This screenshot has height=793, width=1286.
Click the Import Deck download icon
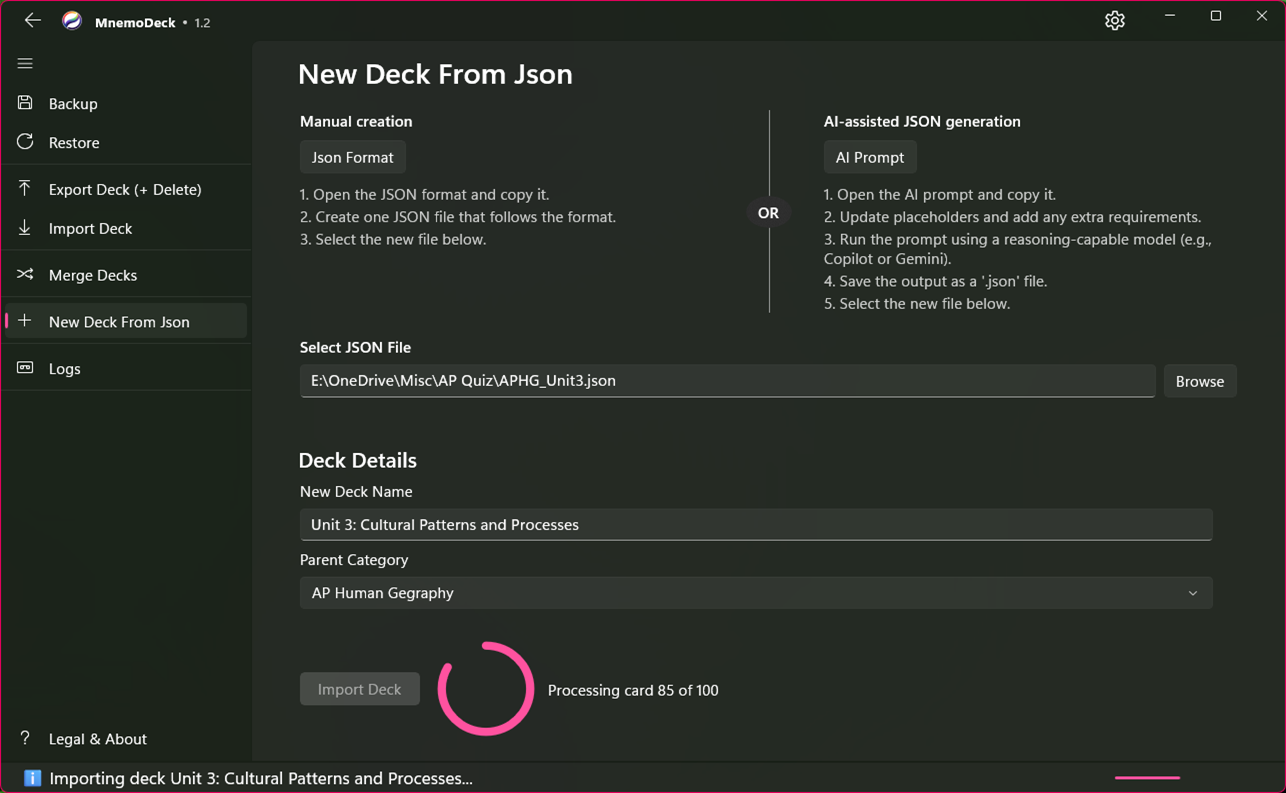click(25, 228)
